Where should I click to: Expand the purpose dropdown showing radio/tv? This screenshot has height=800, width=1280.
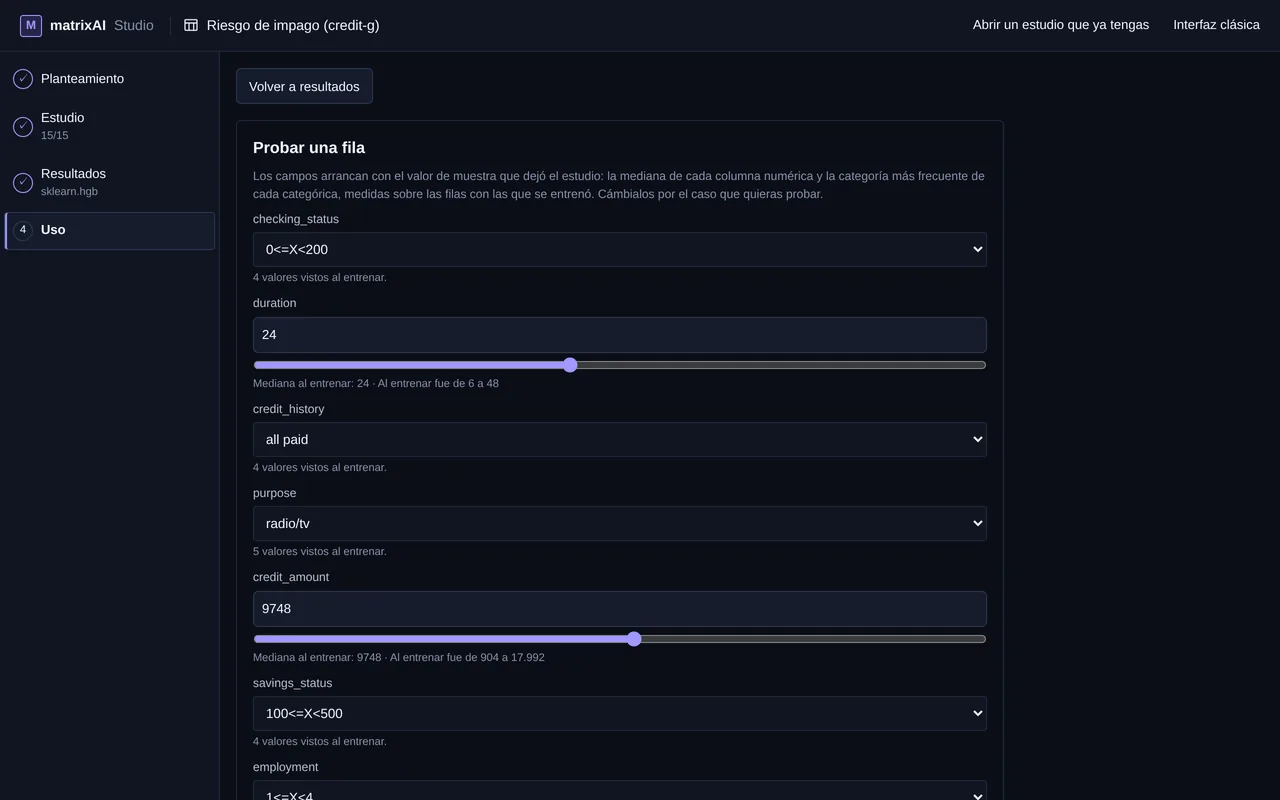click(620, 524)
